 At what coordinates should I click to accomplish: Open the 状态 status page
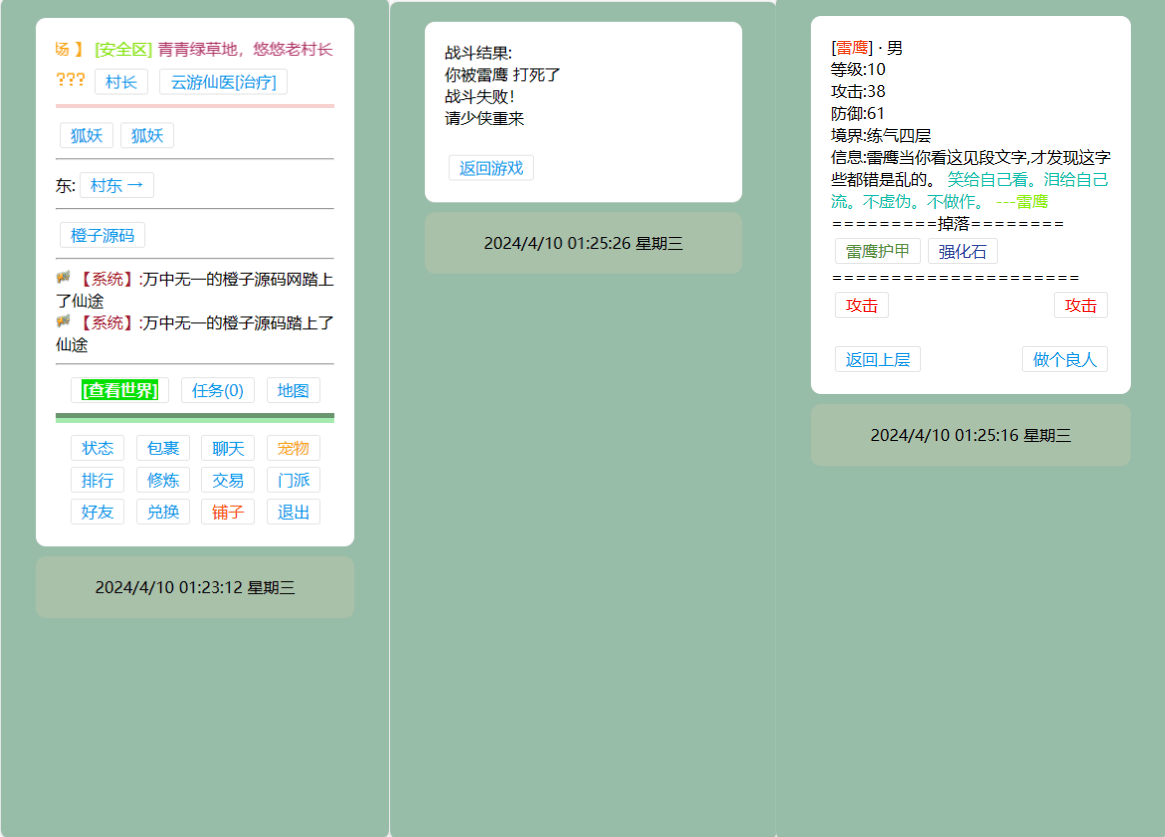coord(98,448)
